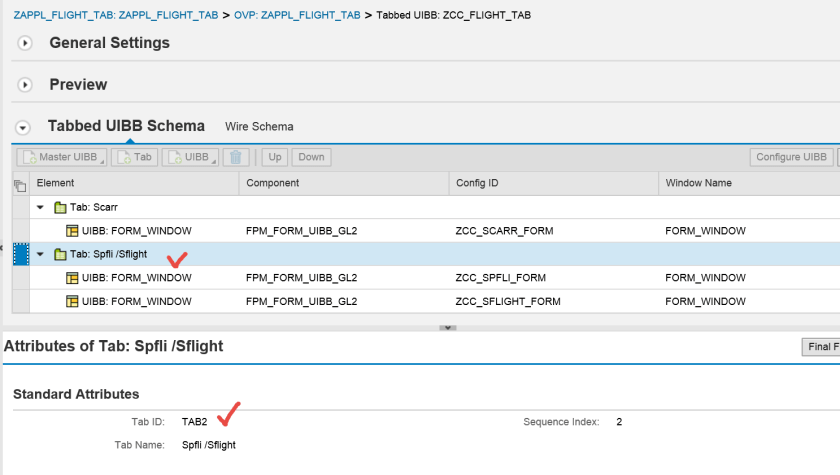The width and height of the screenshot is (840, 475).
Task: Click UIBB icon in ZCC_SFLIGHT_FORM row
Action: (x=72, y=300)
